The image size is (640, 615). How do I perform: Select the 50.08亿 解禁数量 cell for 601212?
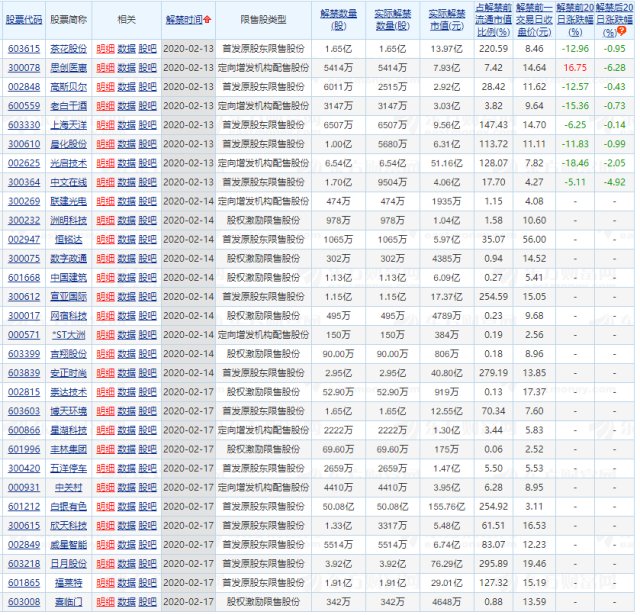coord(338,506)
